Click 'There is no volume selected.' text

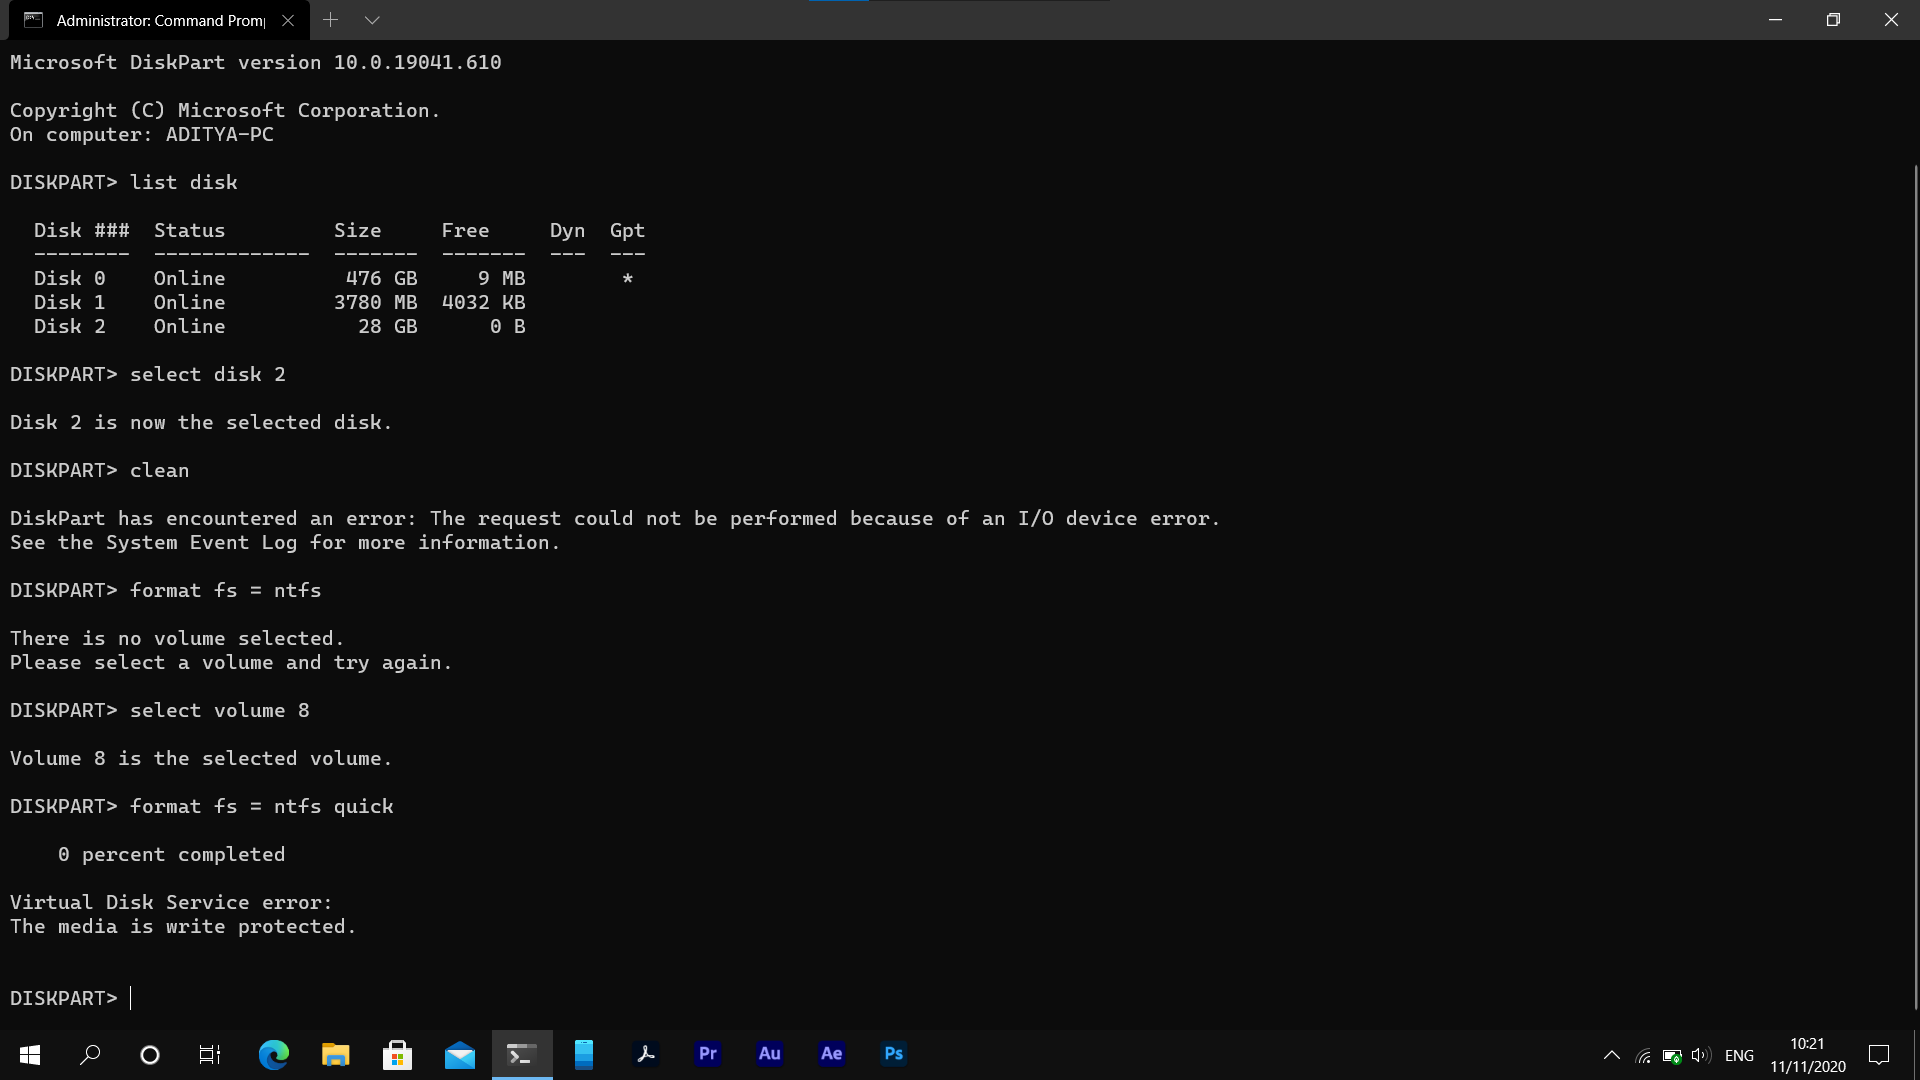click(177, 638)
